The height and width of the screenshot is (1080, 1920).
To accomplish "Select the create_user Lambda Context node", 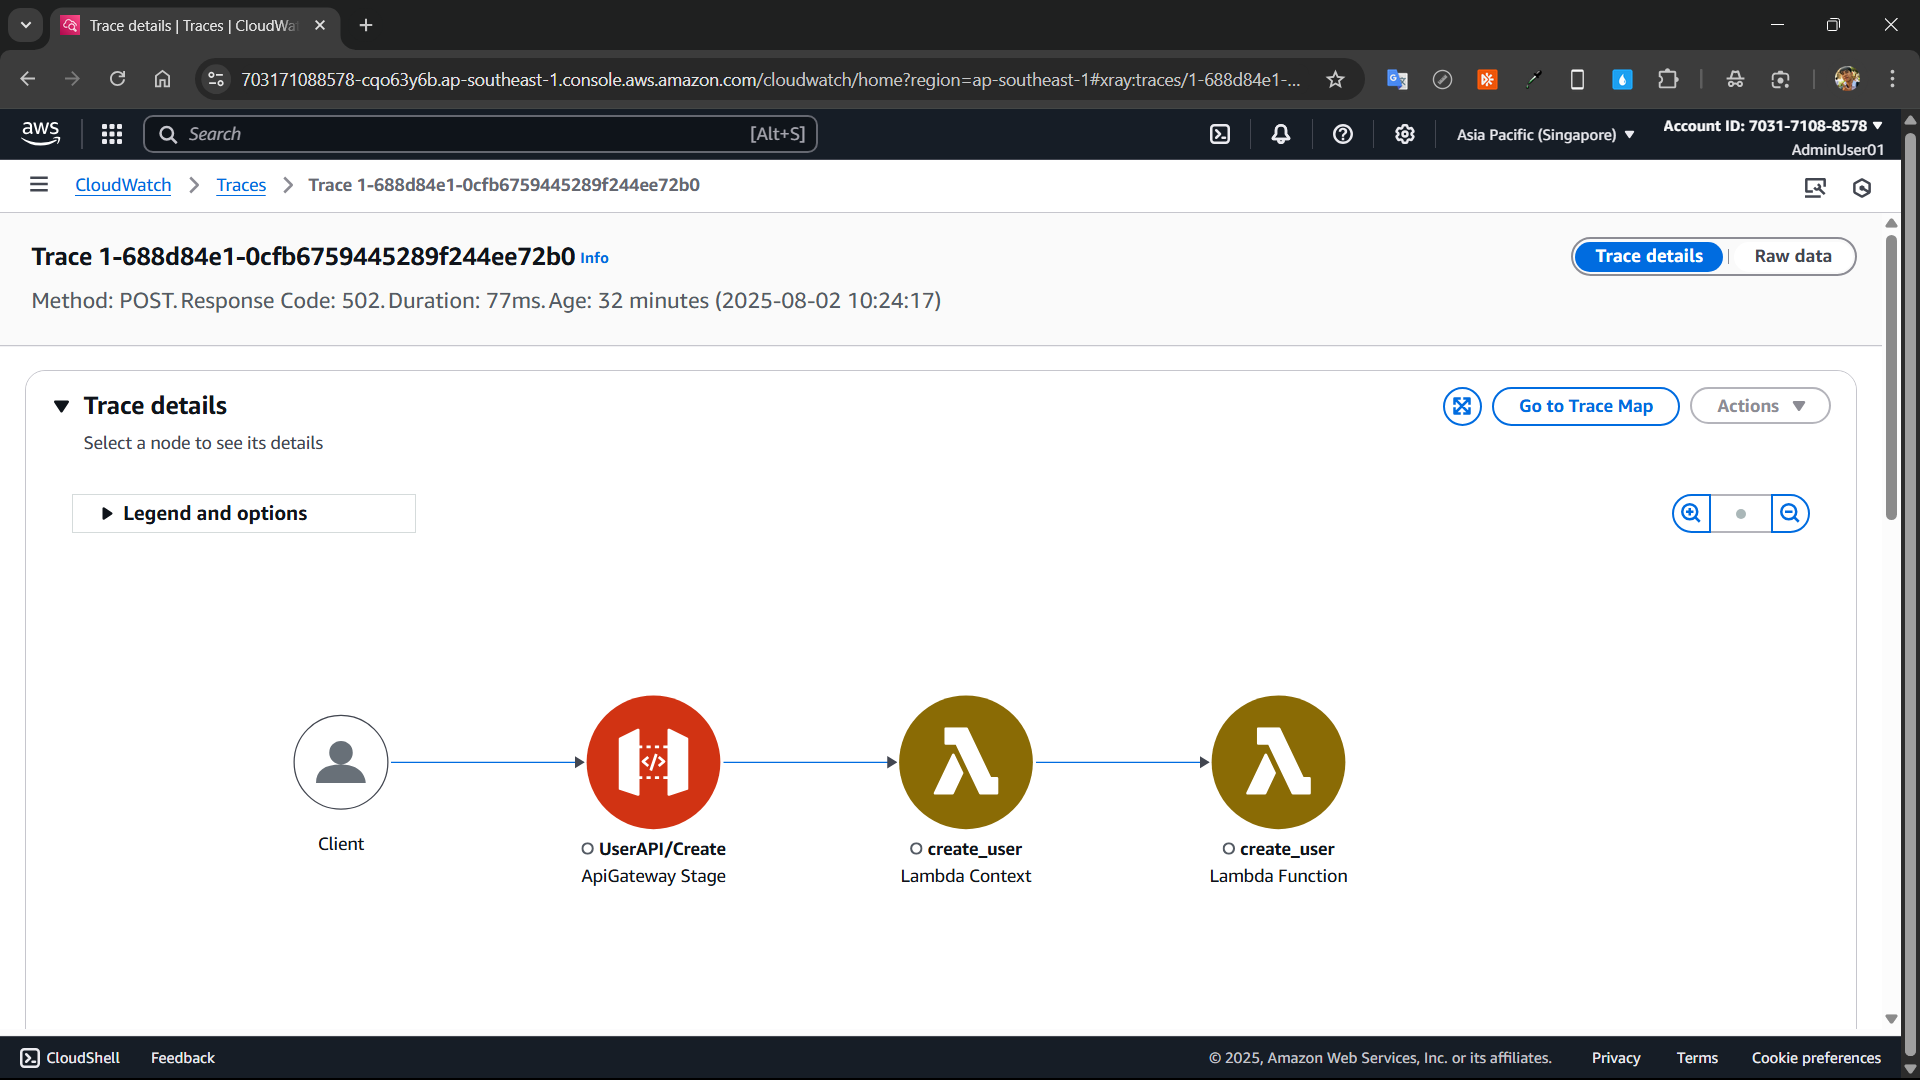I will [x=966, y=762].
